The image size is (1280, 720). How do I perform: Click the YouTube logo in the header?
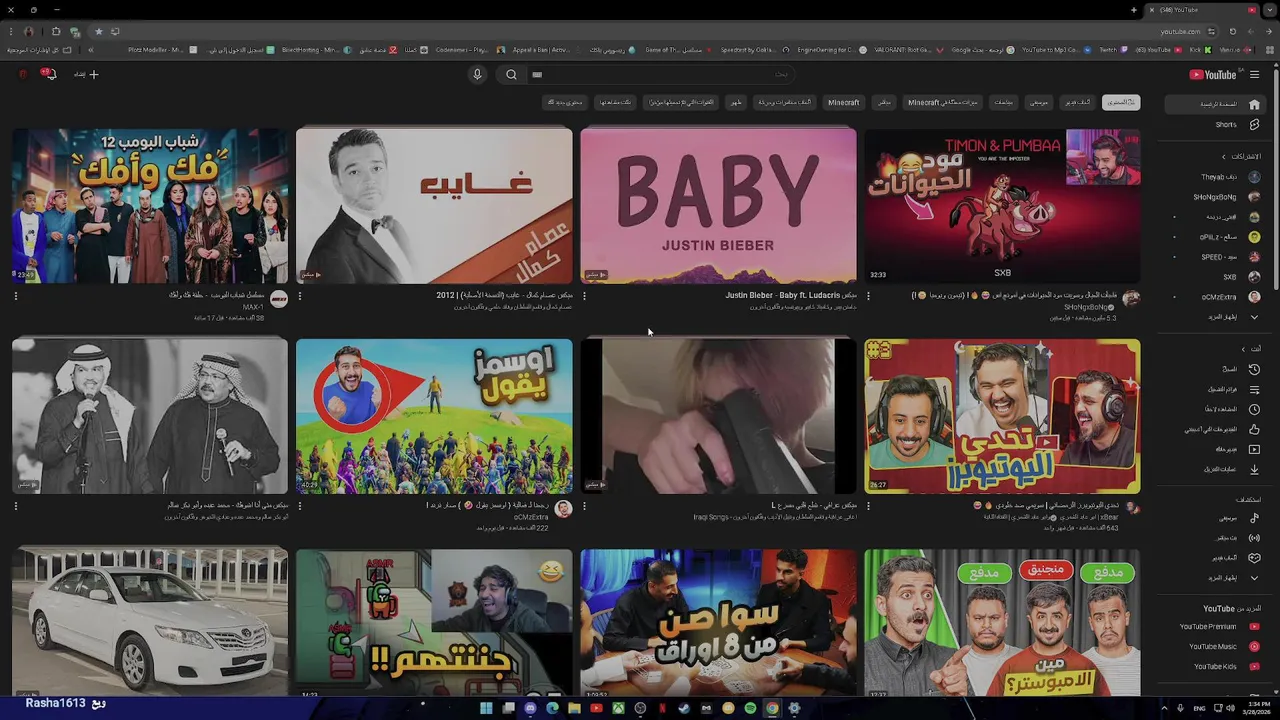1213,74
